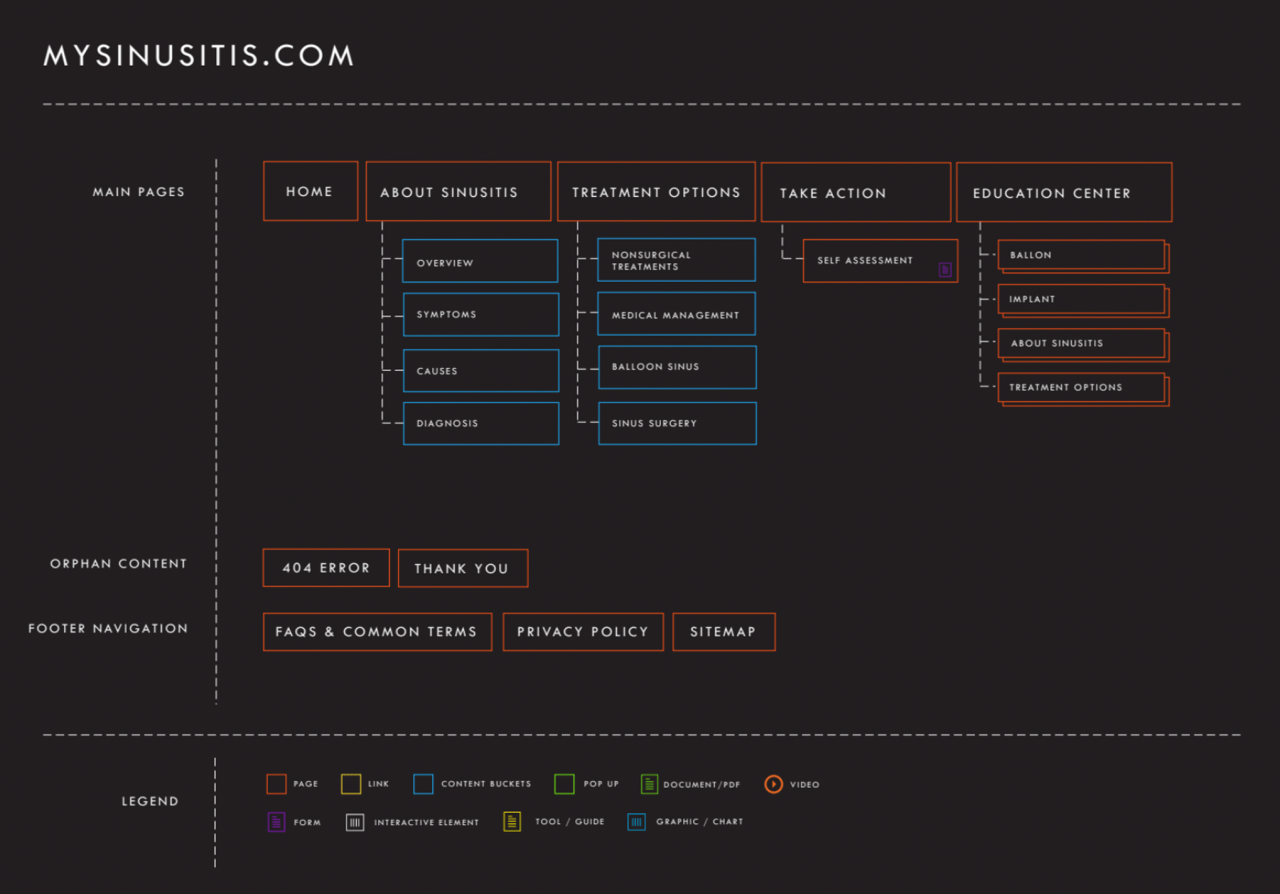The width and height of the screenshot is (1280, 894).
Task: Click the white Interactive Element legend icon
Action: [355, 822]
